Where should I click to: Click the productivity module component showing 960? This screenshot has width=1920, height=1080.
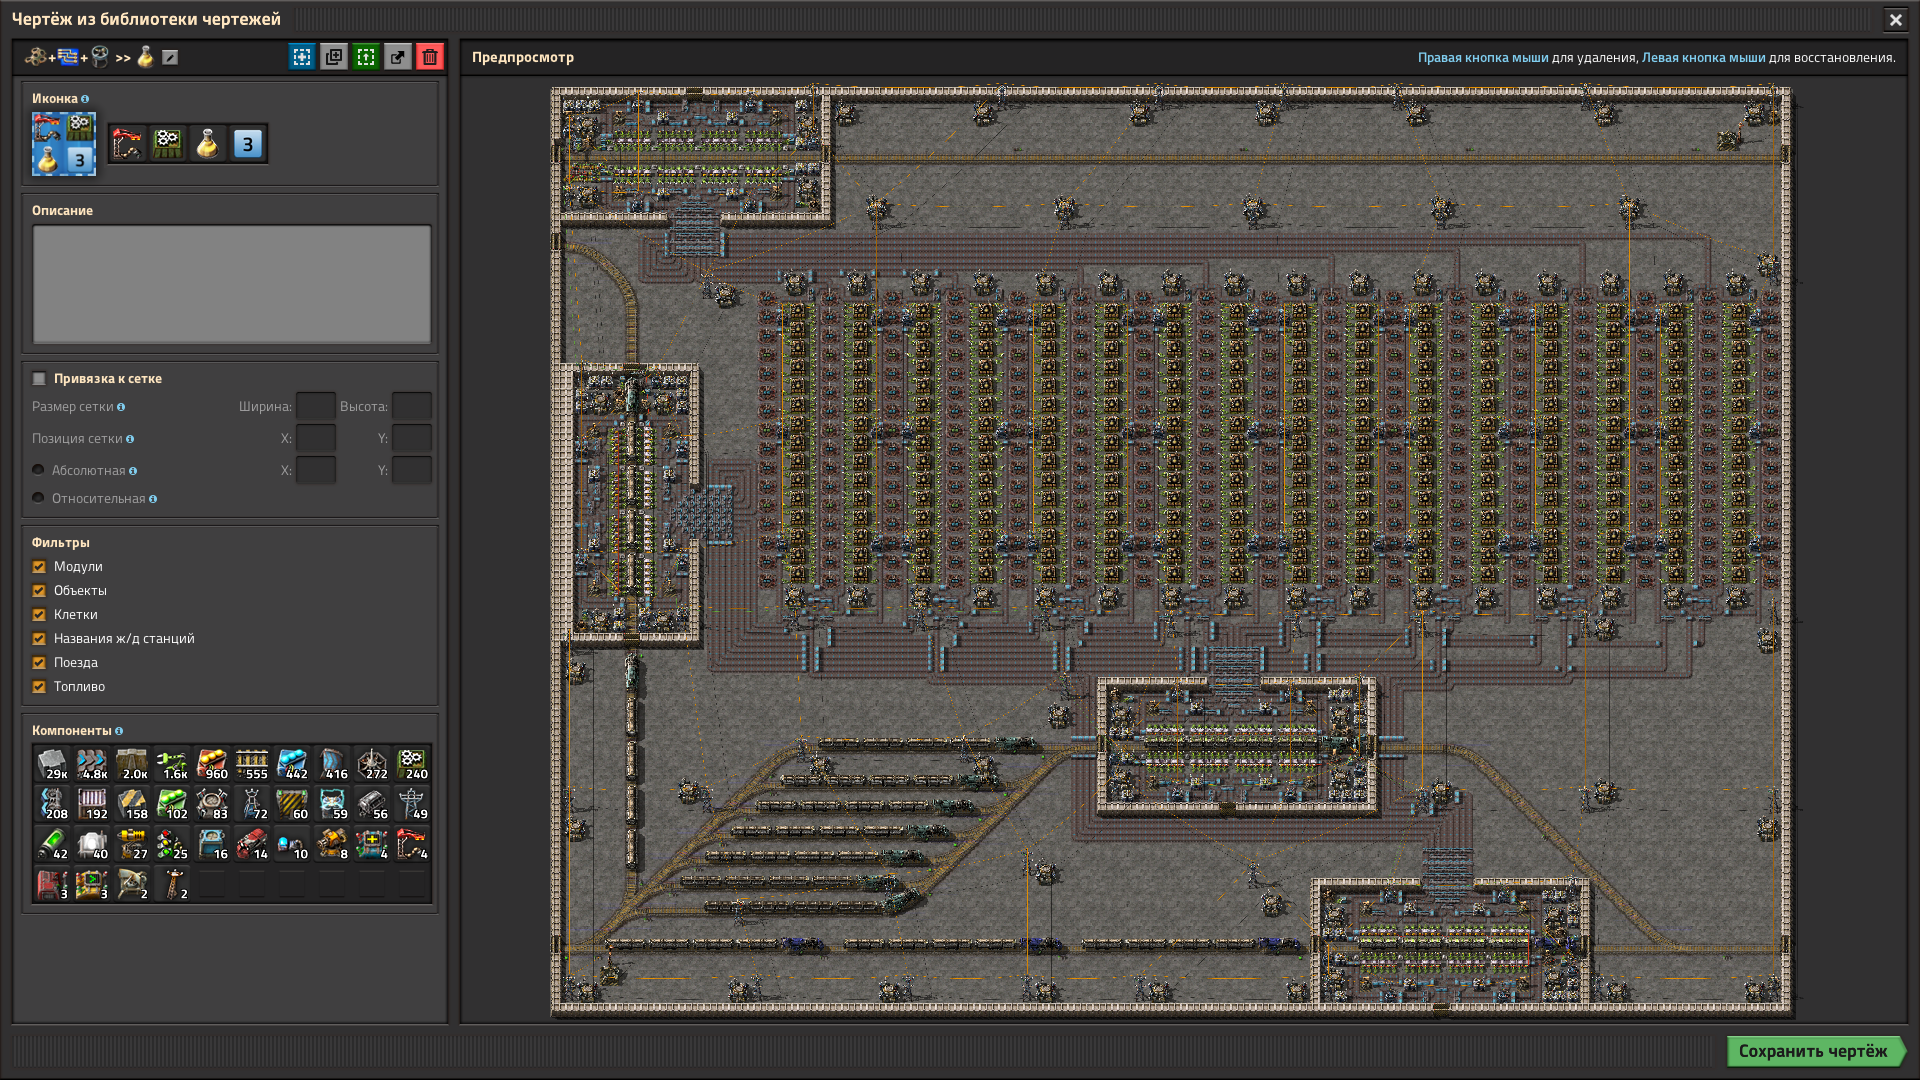[x=212, y=764]
